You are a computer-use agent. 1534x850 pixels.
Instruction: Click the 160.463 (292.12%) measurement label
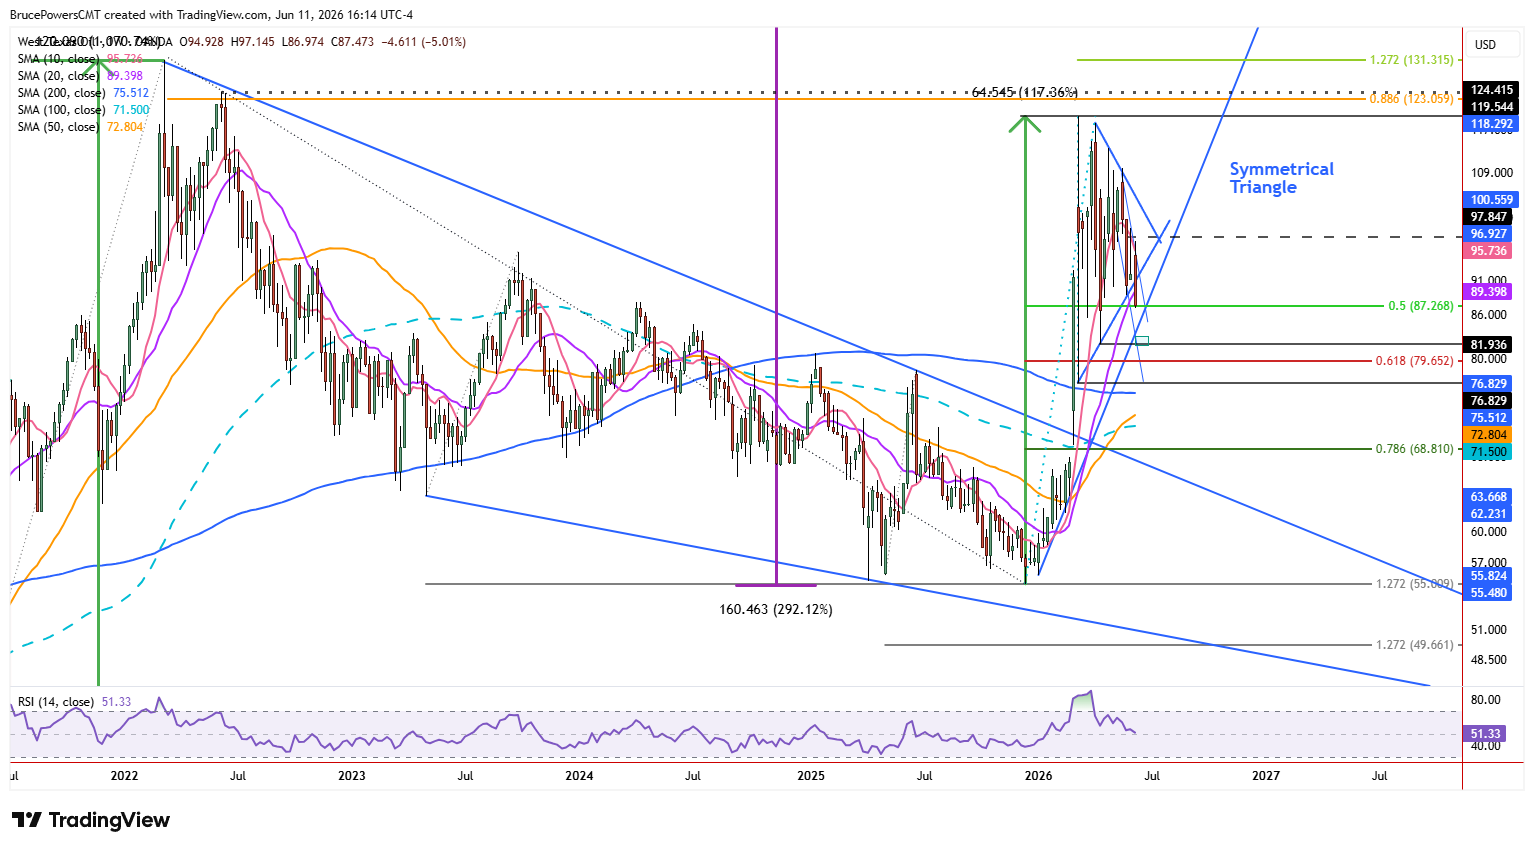776,609
